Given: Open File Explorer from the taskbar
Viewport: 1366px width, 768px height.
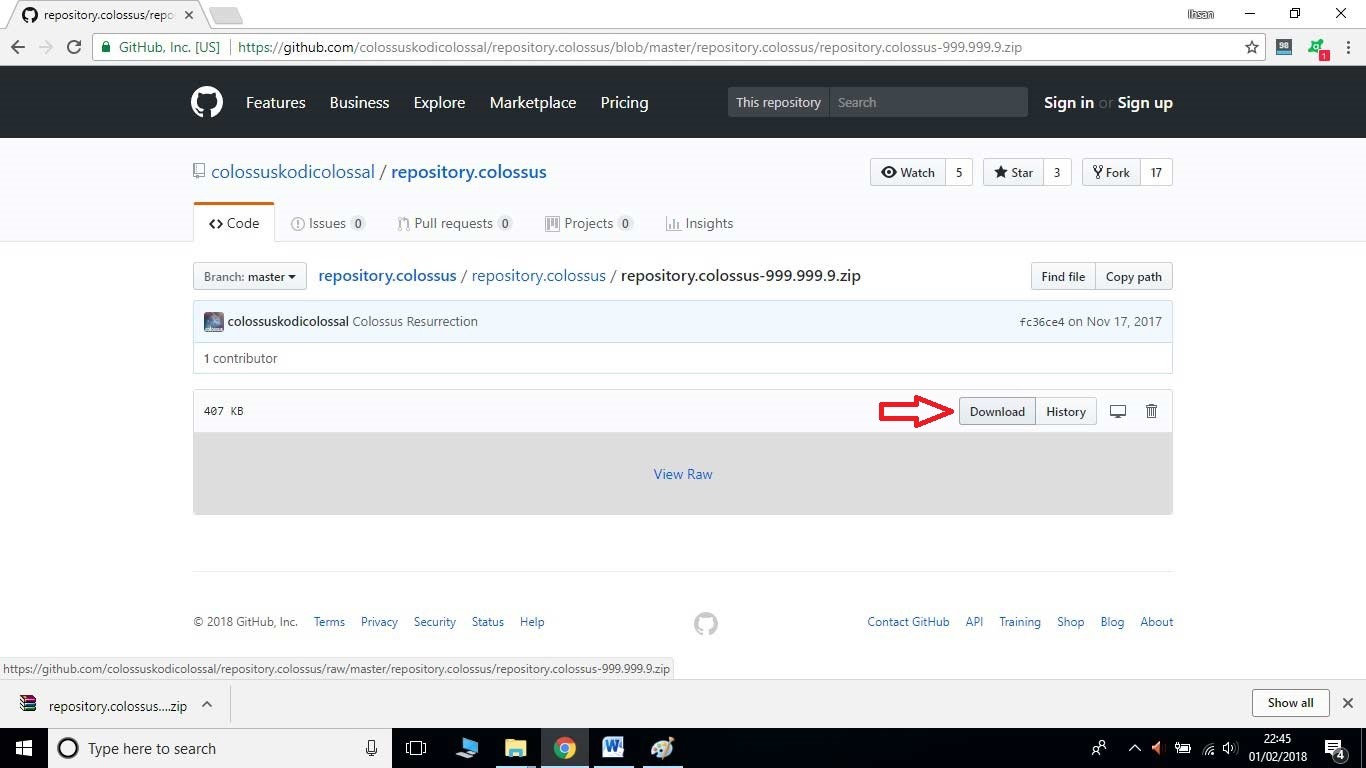Looking at the screenshot, I should tap(515, 748).
